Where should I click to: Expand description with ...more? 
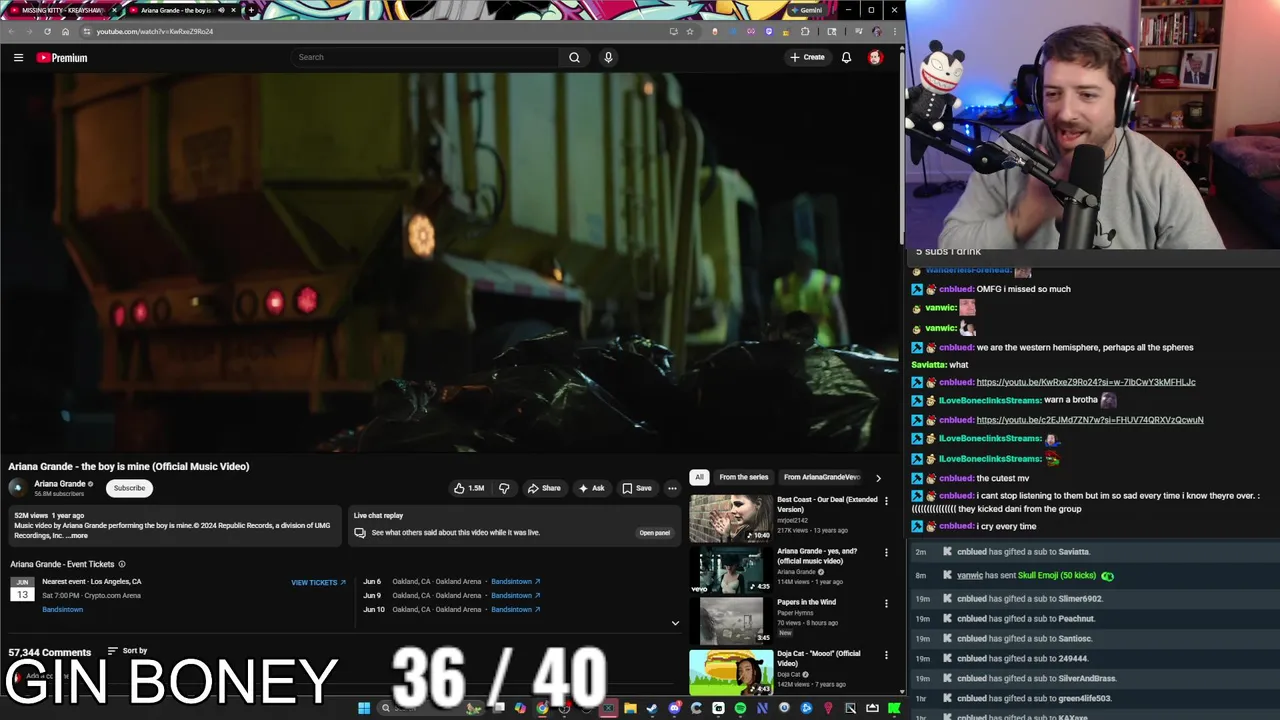click(x=76, y=535)
